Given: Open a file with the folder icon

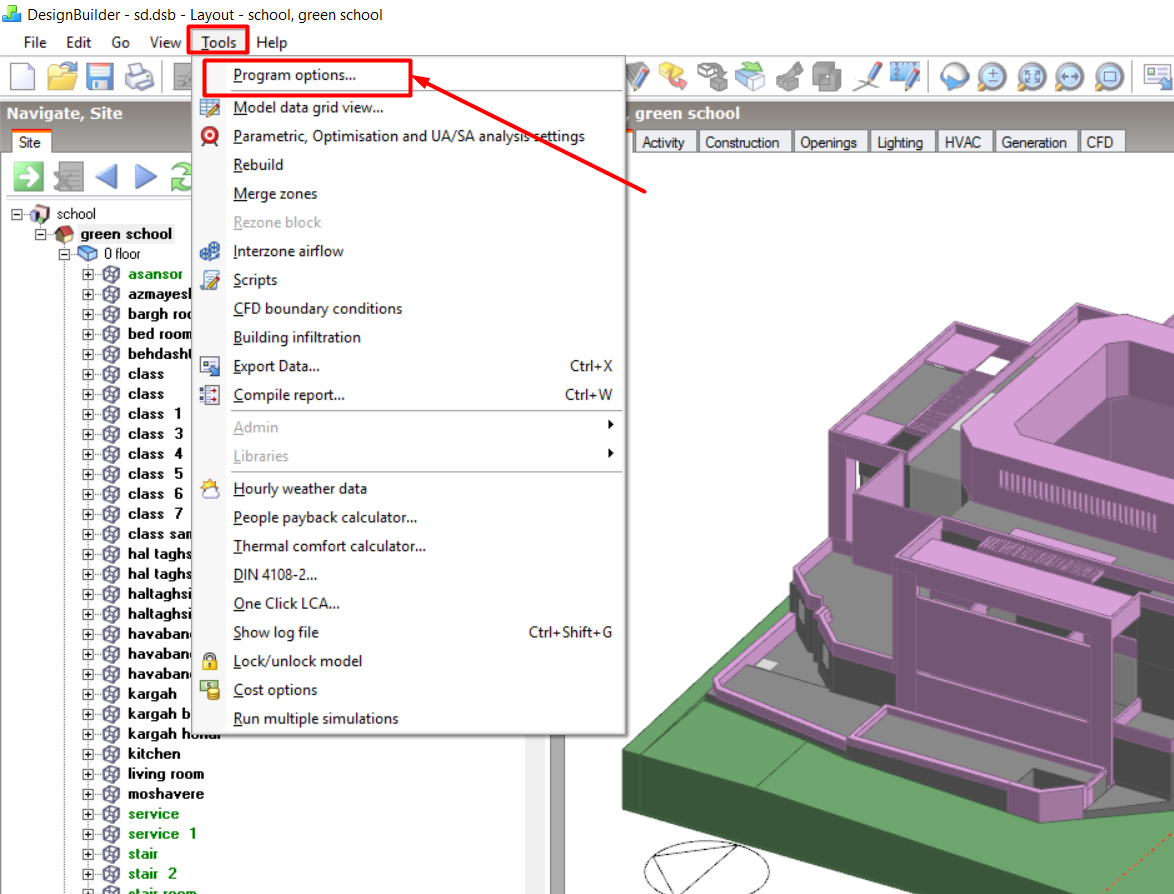Looking at the screenshot, I should click(x=61, y=76).
